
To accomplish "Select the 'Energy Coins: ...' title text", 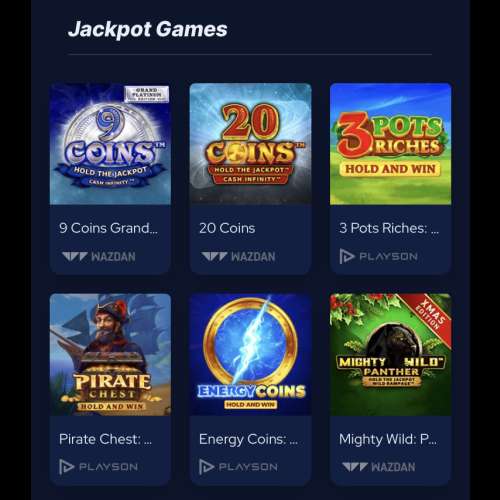I will pyautogui.click(x=248, y=440).
